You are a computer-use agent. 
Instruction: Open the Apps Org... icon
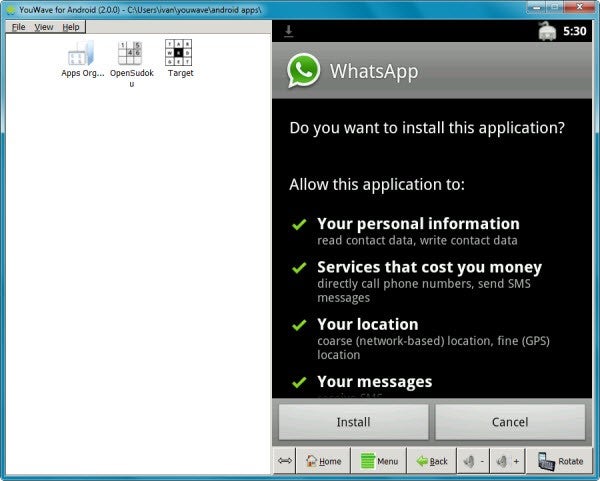point(82,53)
